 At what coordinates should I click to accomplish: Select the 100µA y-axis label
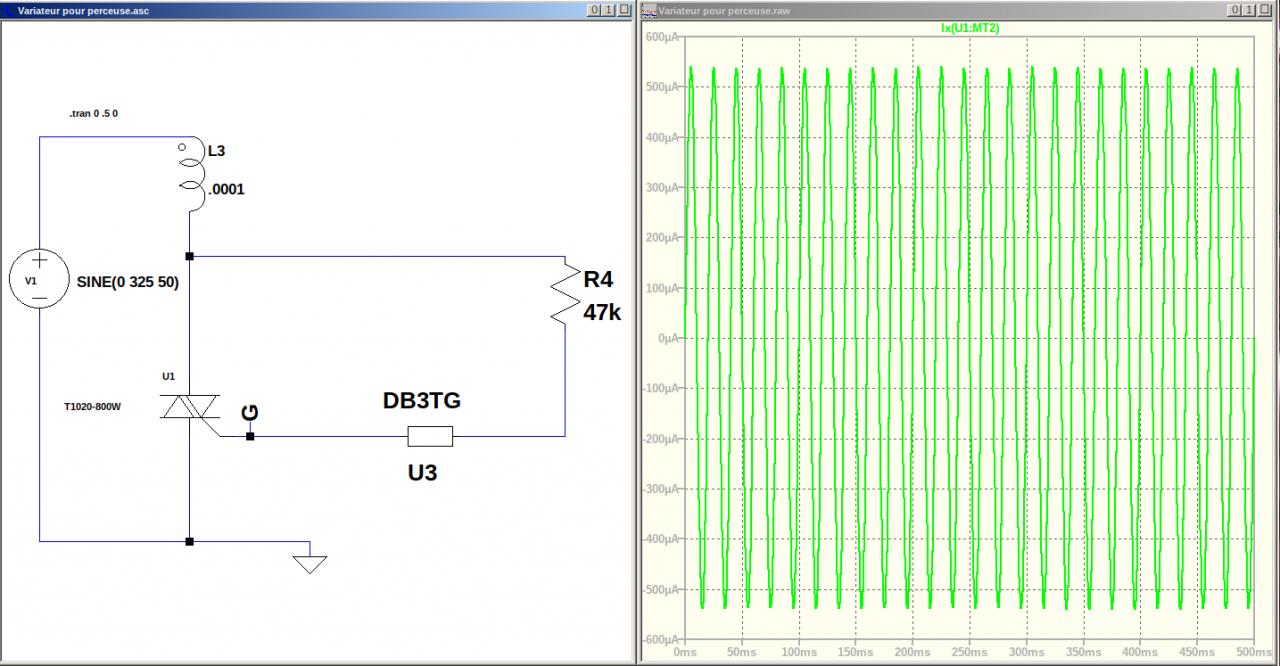(x=662, y=288)
